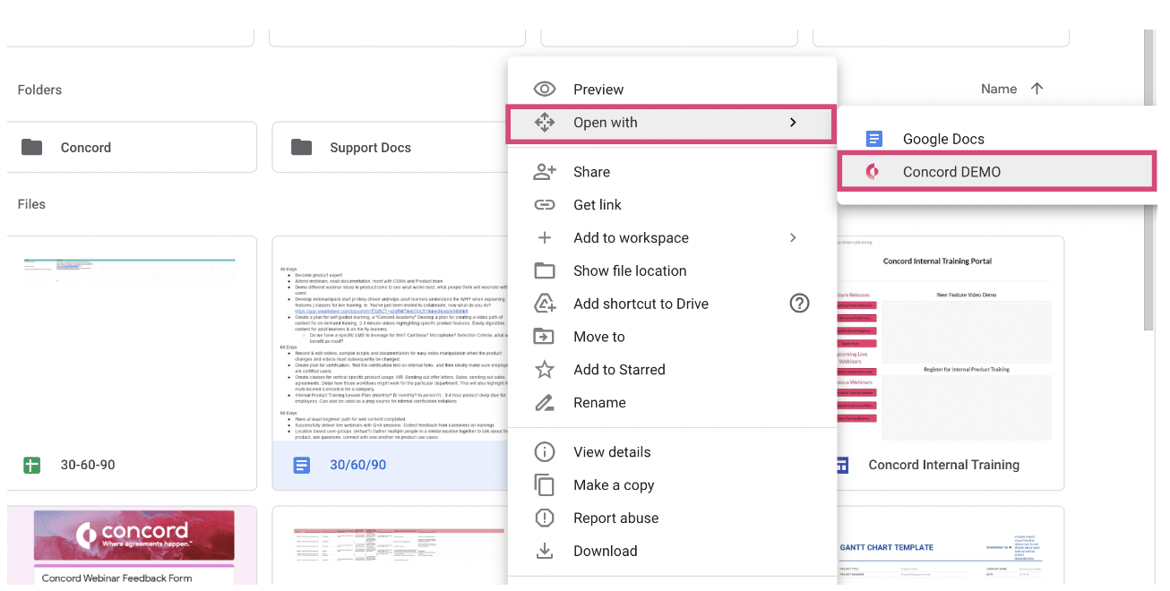Viewport: 1170px width, 591px height.
Task: Click the 30/60/90 file name
Action: click(358, 465)
